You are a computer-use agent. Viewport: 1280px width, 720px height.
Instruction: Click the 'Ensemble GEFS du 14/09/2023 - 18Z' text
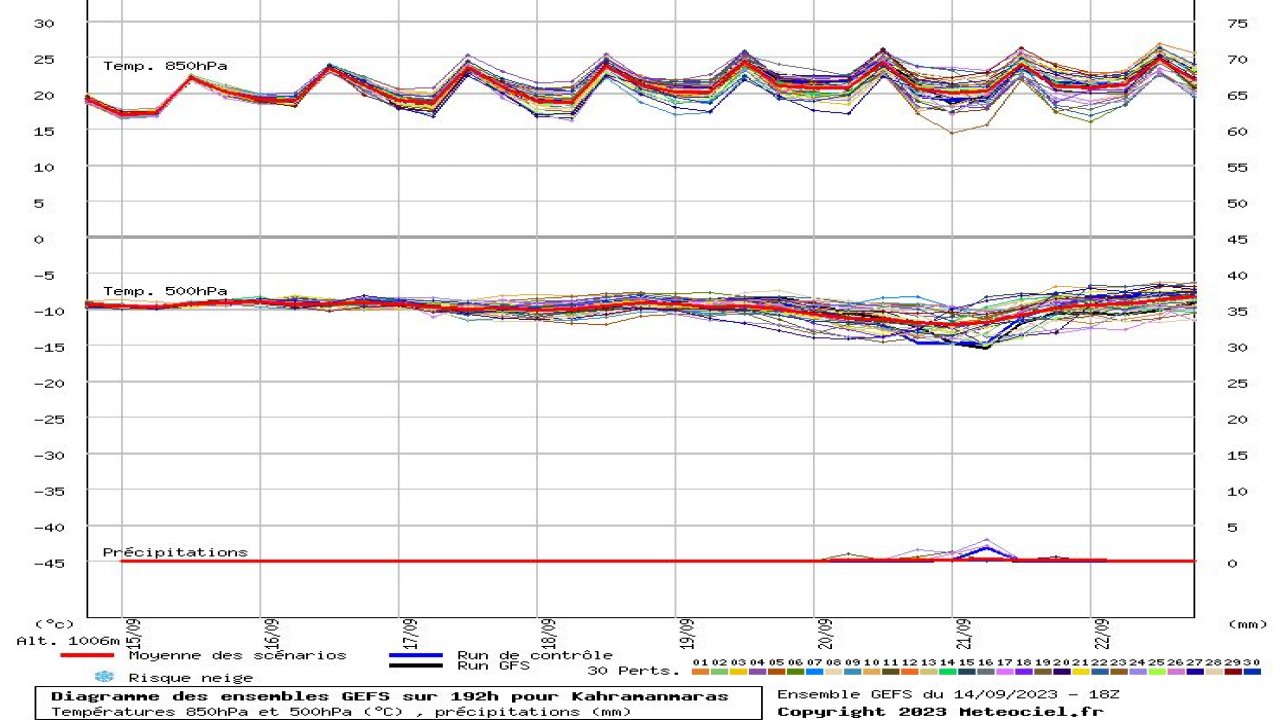946,695
